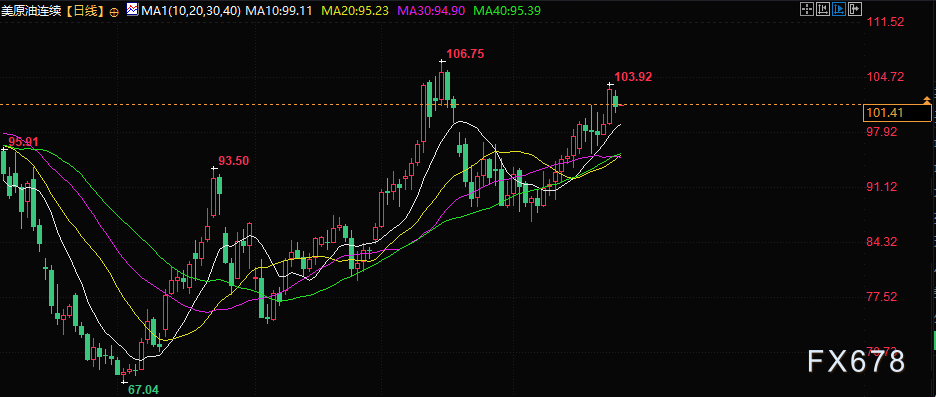936x397 pixels.
Task: Click the crosshair cursor icon in chart toolbar
Action: pyautogui.click(x=807, y=9)
